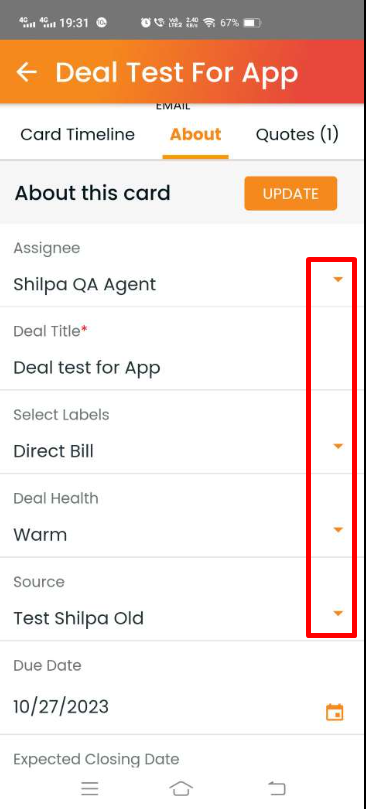
Task: Switch to the Card Timeline tab
Action: [77, 135]
